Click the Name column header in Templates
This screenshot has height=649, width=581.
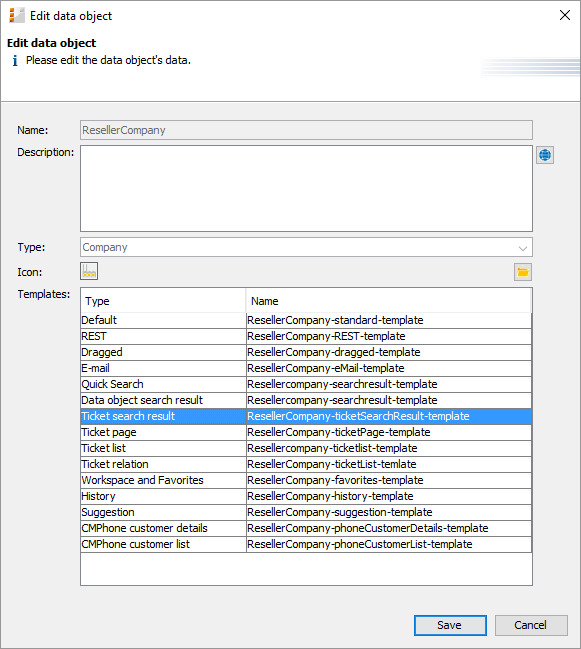[x=388, y=301]
